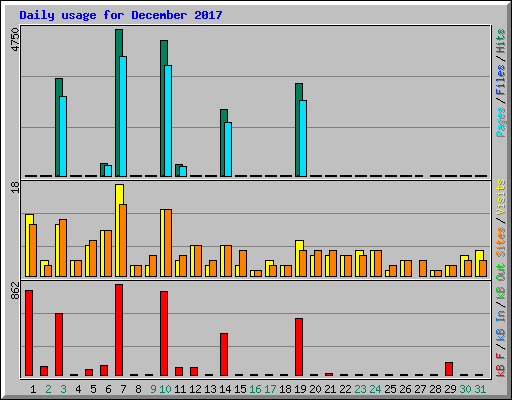Click the green hits bar on day 14
Viewport: 512px width, 400px height.
pos(223,143)
